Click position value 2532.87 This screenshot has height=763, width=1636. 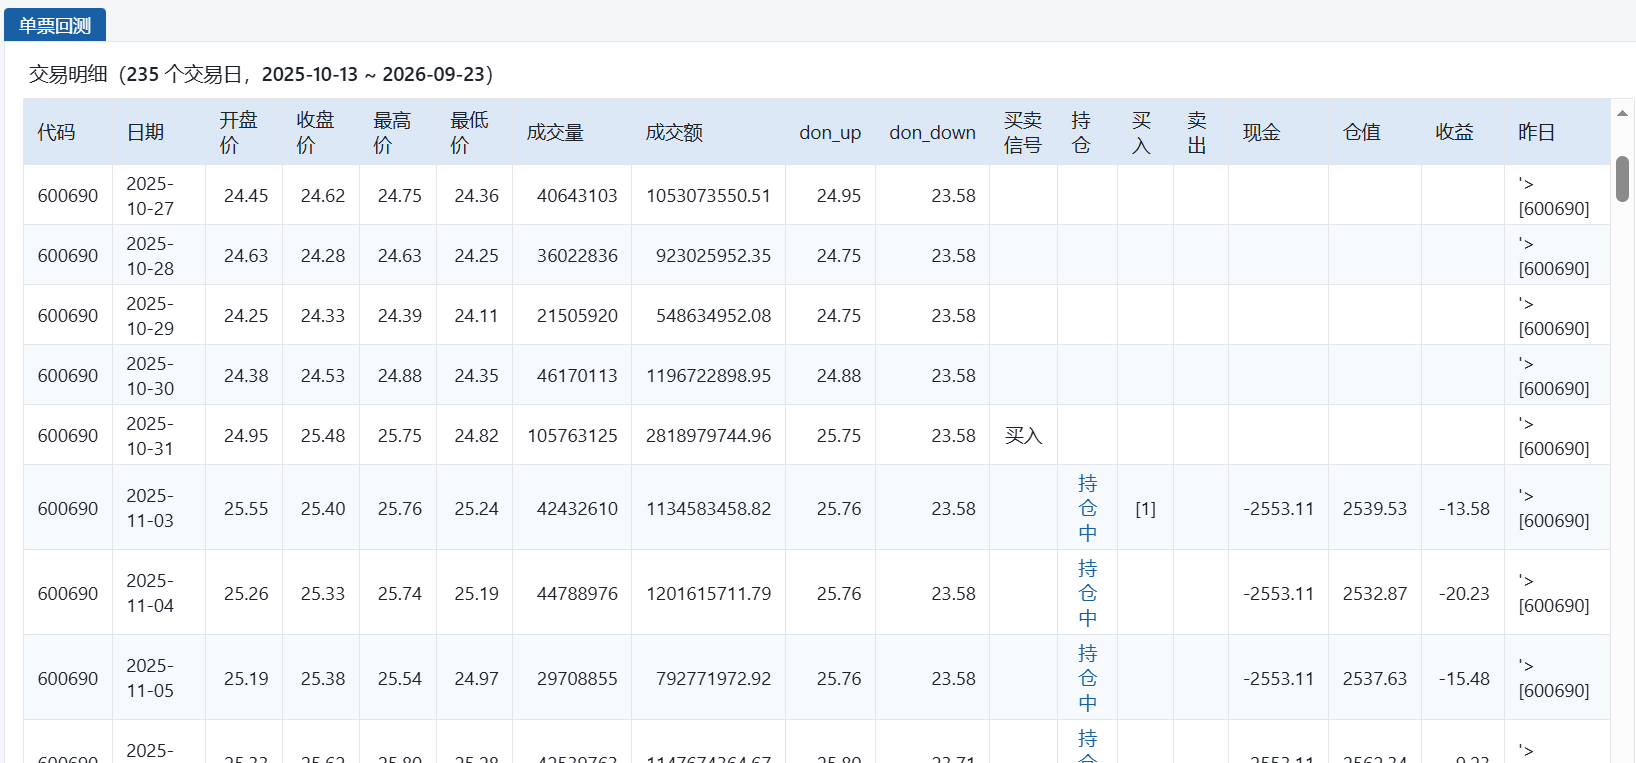1374,593
